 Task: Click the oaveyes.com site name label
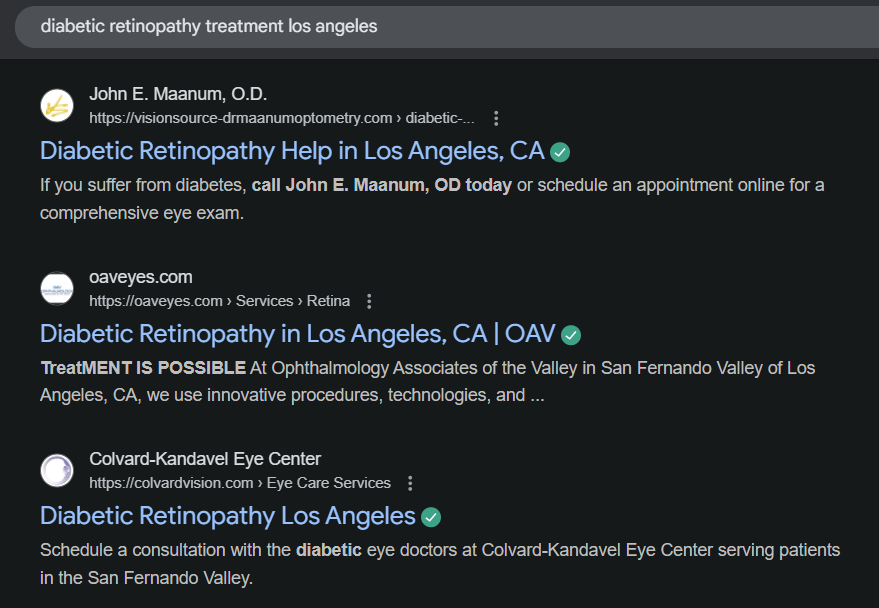[140, 277]
